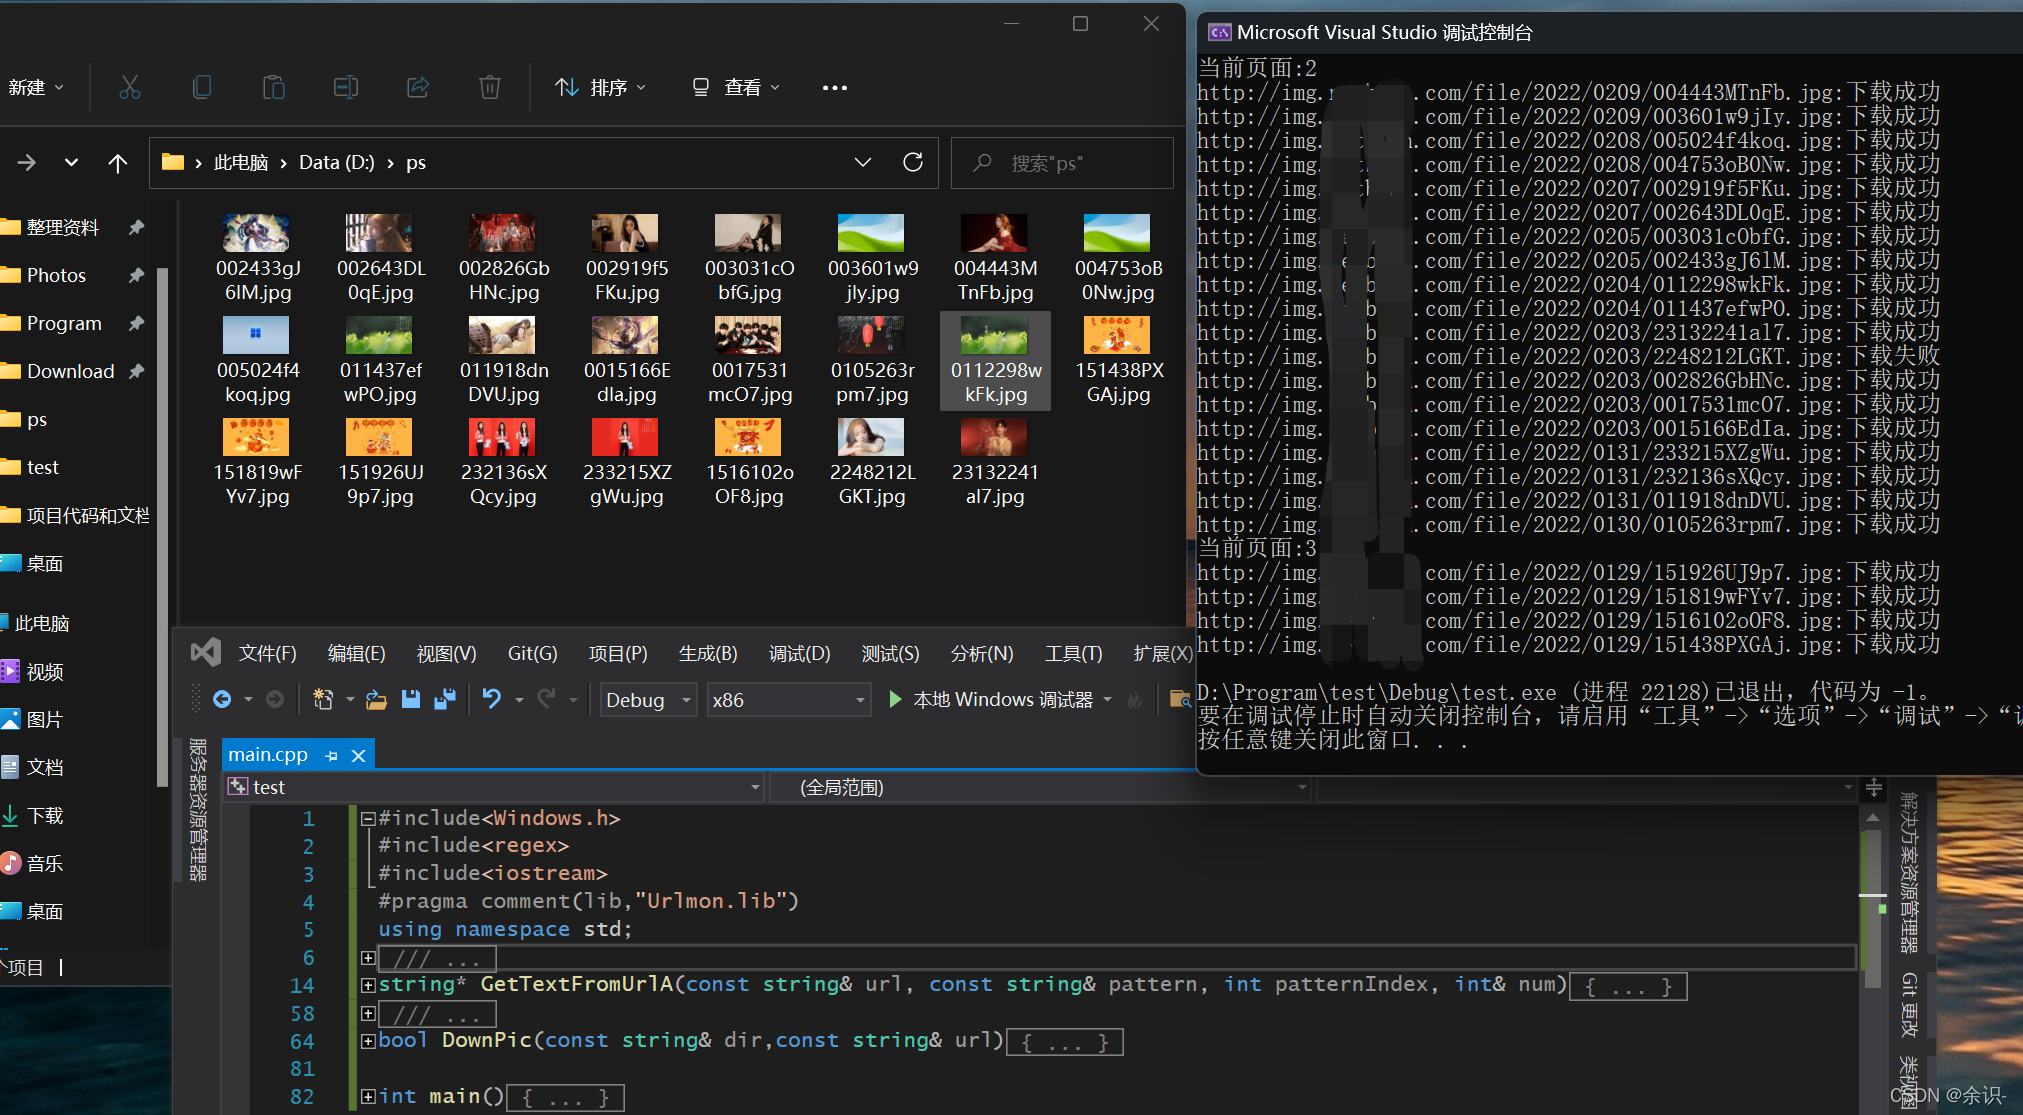The width and height of the screenshot is (2023, 1115).
Task: Click the Save file icon
Action: (x=411, y=700)
